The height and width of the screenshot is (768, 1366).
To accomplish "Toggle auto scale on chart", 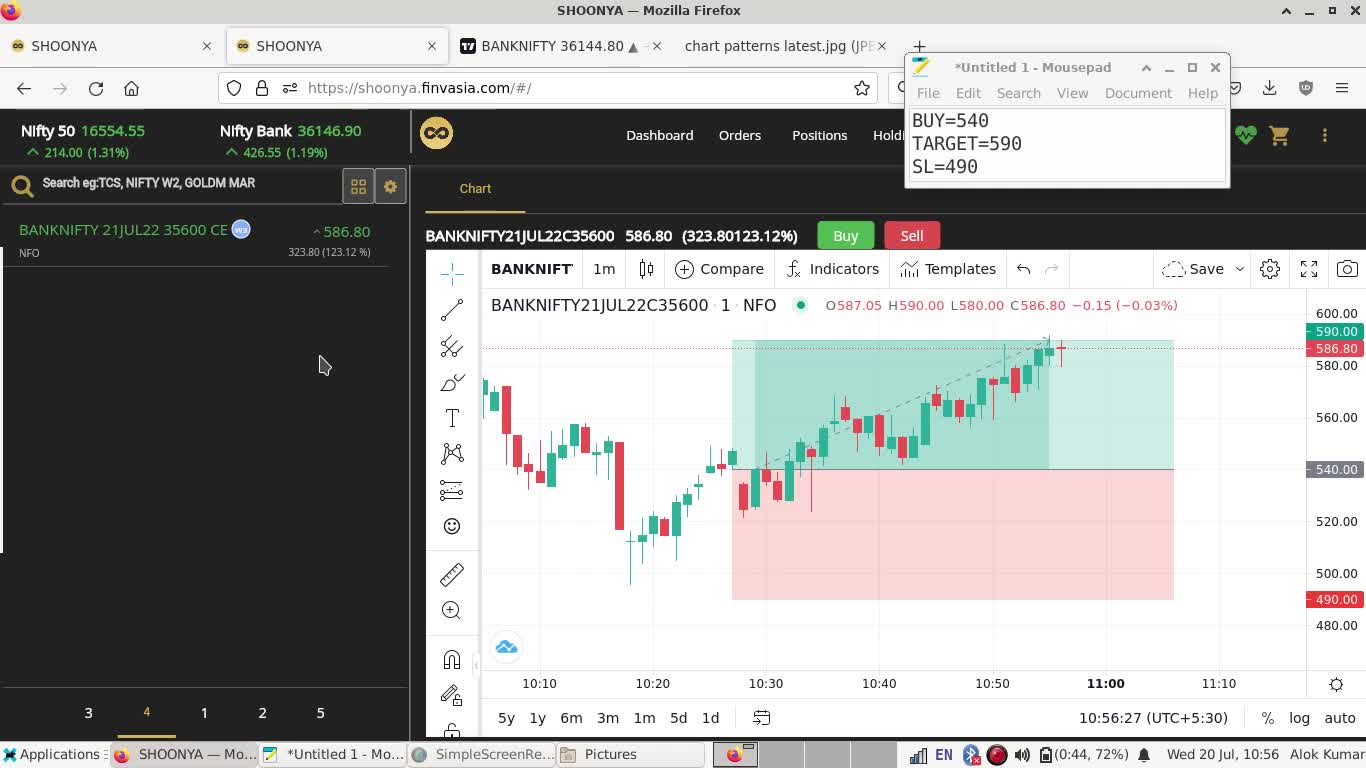I will [x=1340, y=718].
